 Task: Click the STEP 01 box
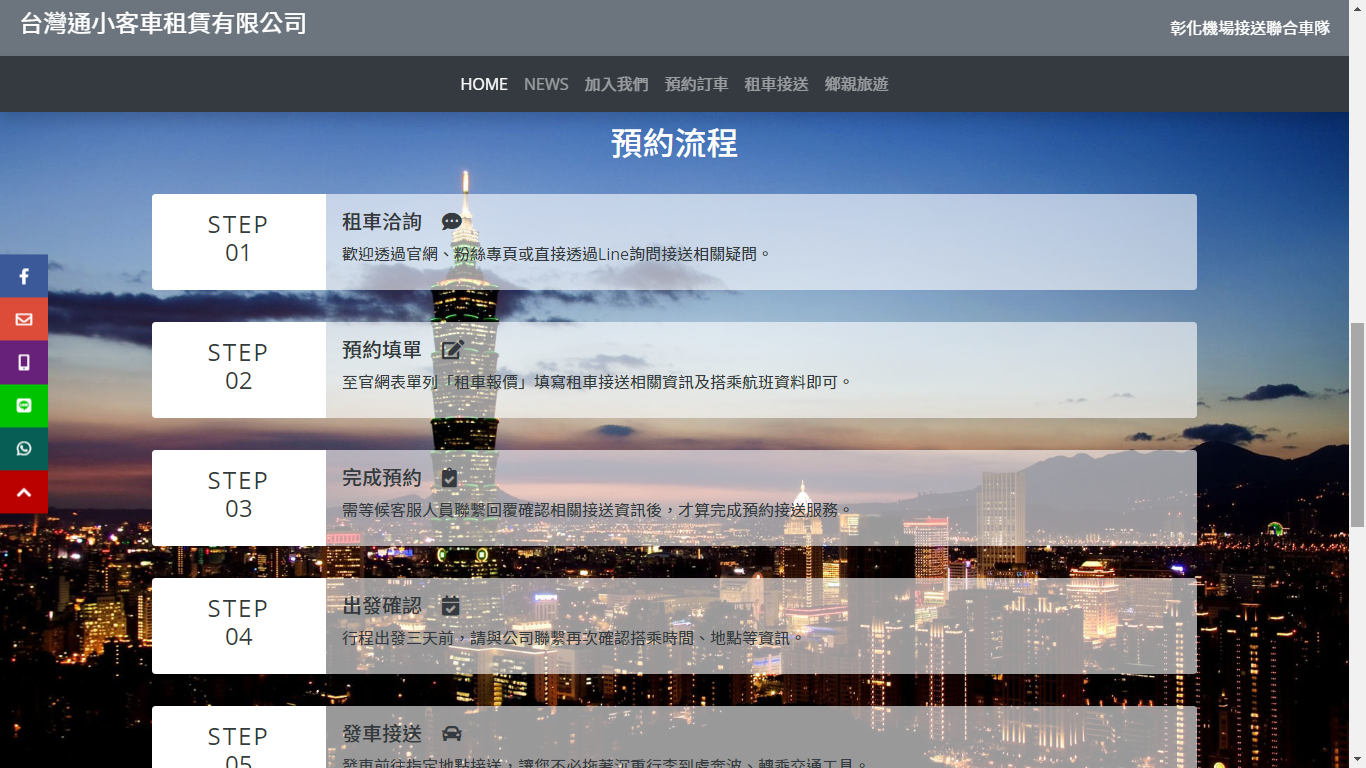[238, 242]
